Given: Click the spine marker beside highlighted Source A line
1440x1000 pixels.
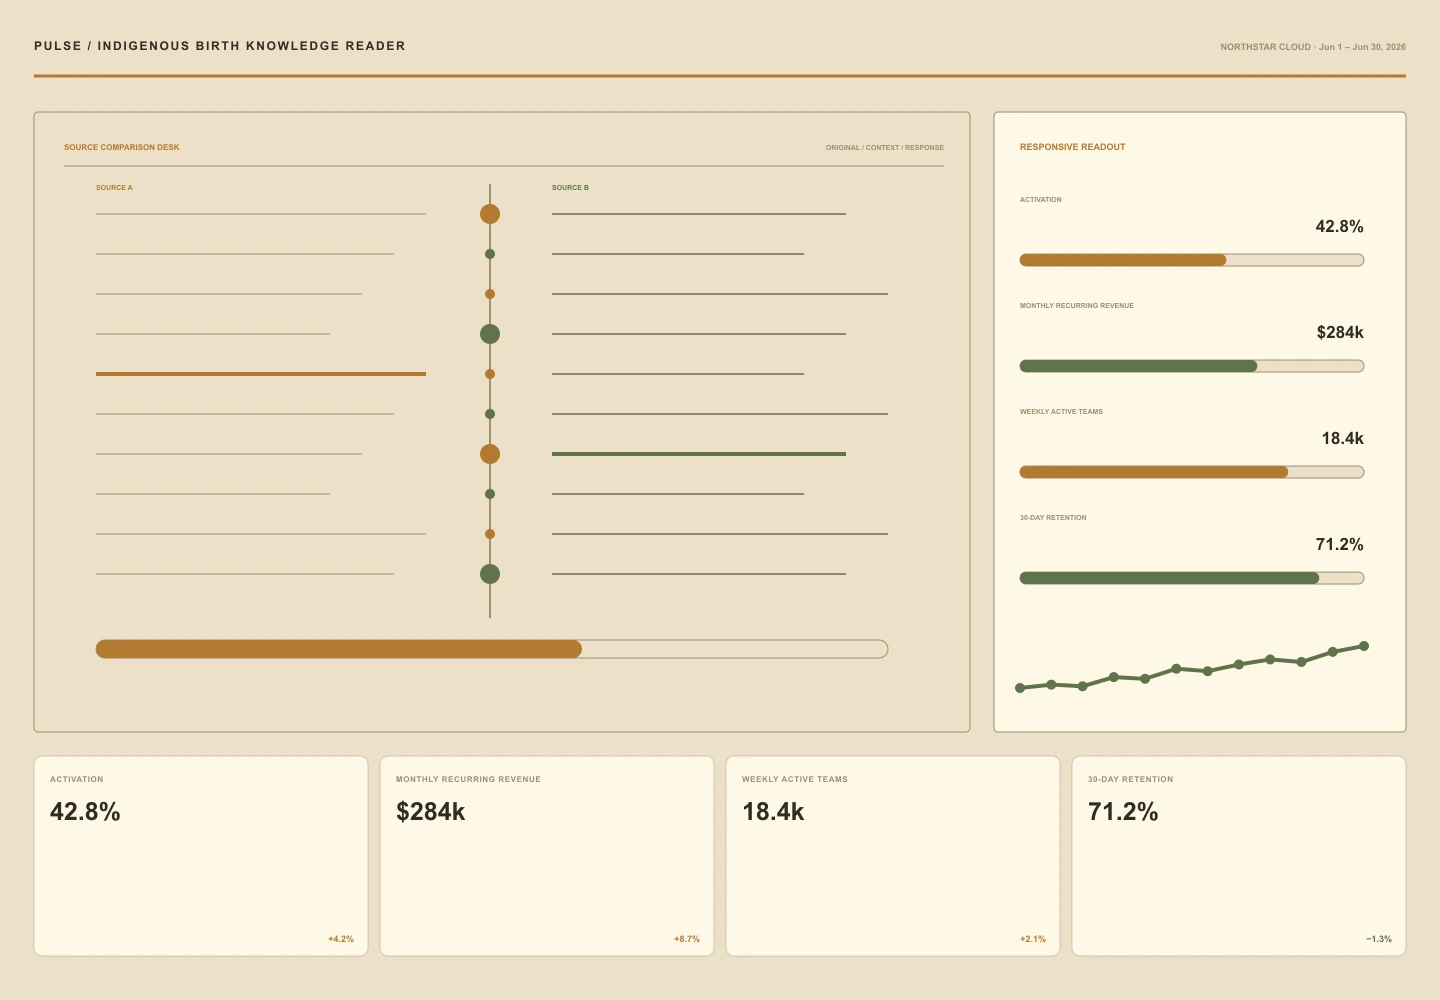Looking at the screenshot, I should tap(490, 374).
